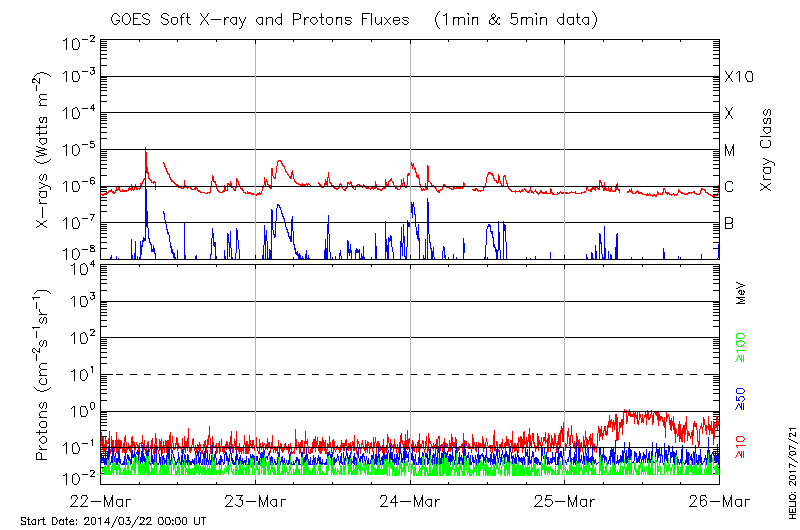Click the HELIO 2017/07/21 timestamp
Screen dimensions: 800x530
(x=790, y=466)
